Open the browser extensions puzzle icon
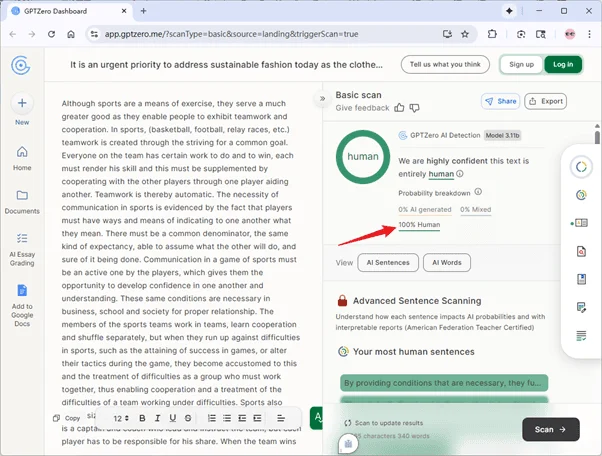This screenshot has height=456, width=602. 492,34
